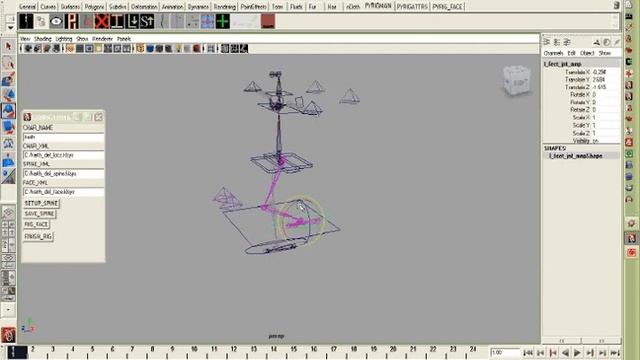Click the 'PH' shelf icon
The image size is (640, 360).
(72, 21)
